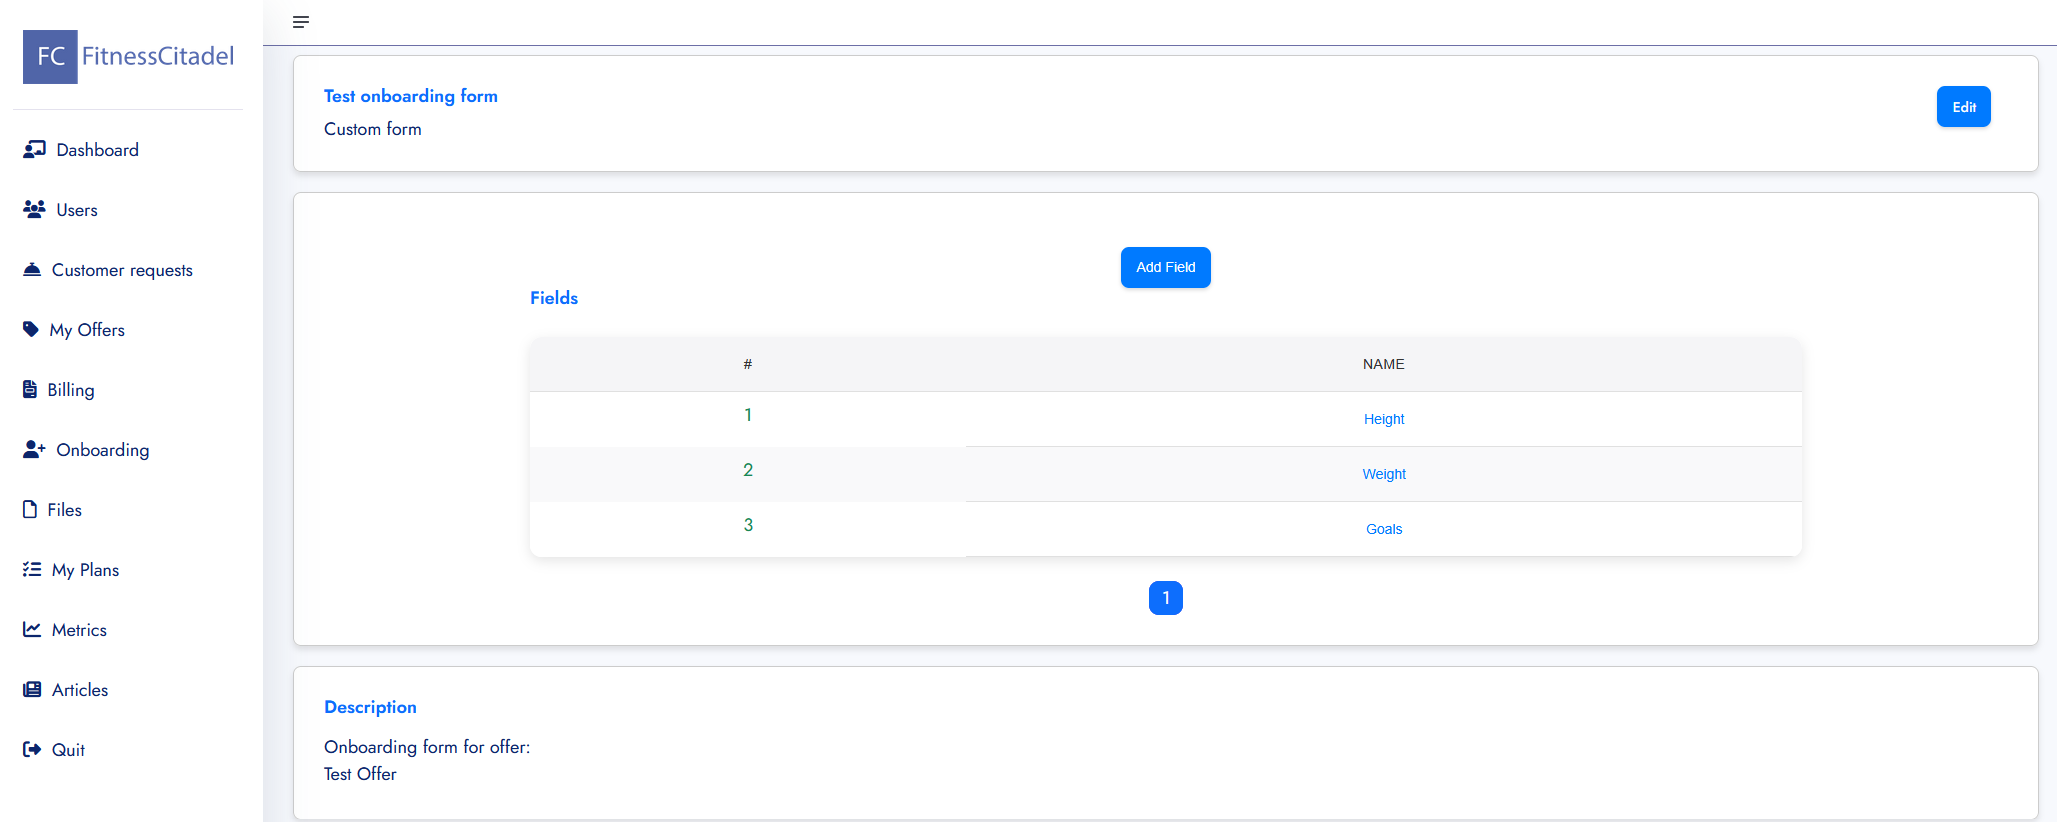Go to My Plans in the sidebar
2057x822 pixels.
pos(85,570)
